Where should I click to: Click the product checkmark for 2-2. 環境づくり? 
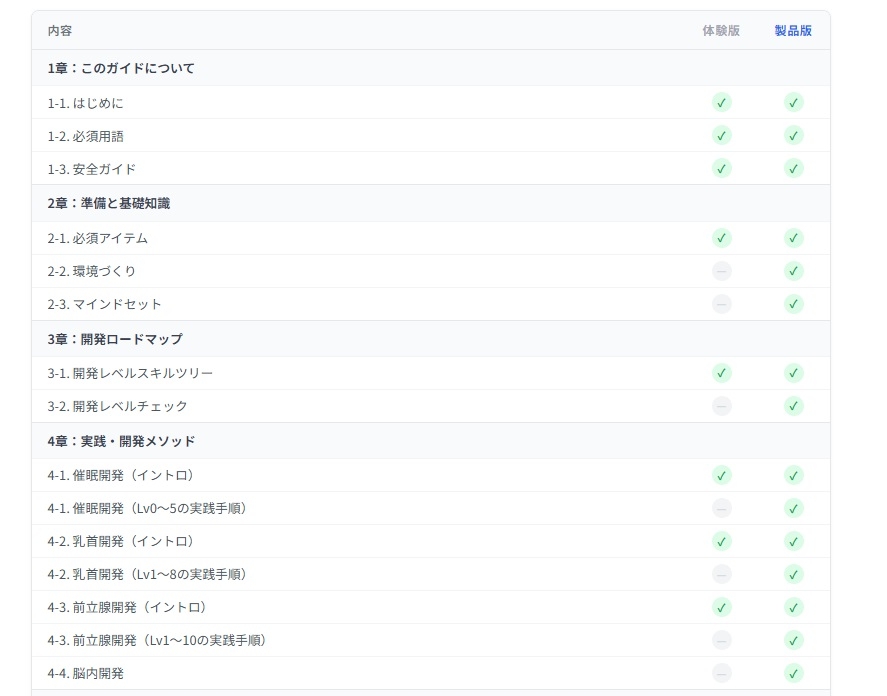click(x=793, y=271)
